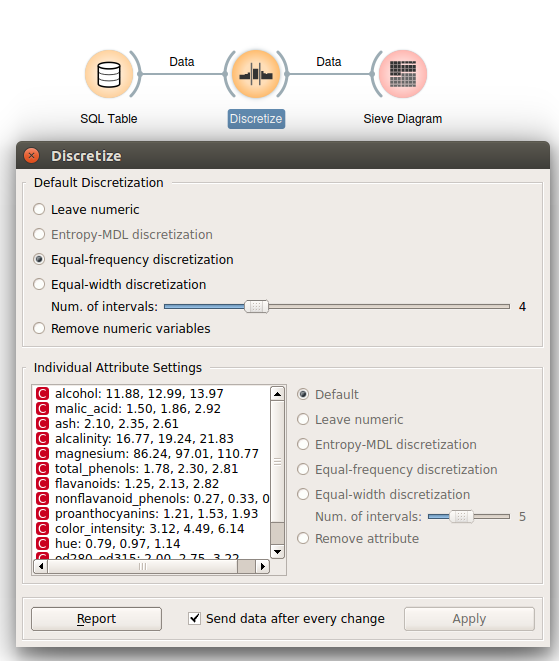
Task: Select the nonflavanoid_phenols attribute row
Action: [151, 499]
